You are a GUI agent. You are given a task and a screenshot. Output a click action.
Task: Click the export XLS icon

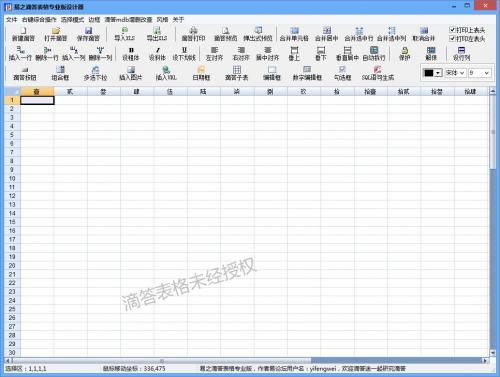click(157, 31)
